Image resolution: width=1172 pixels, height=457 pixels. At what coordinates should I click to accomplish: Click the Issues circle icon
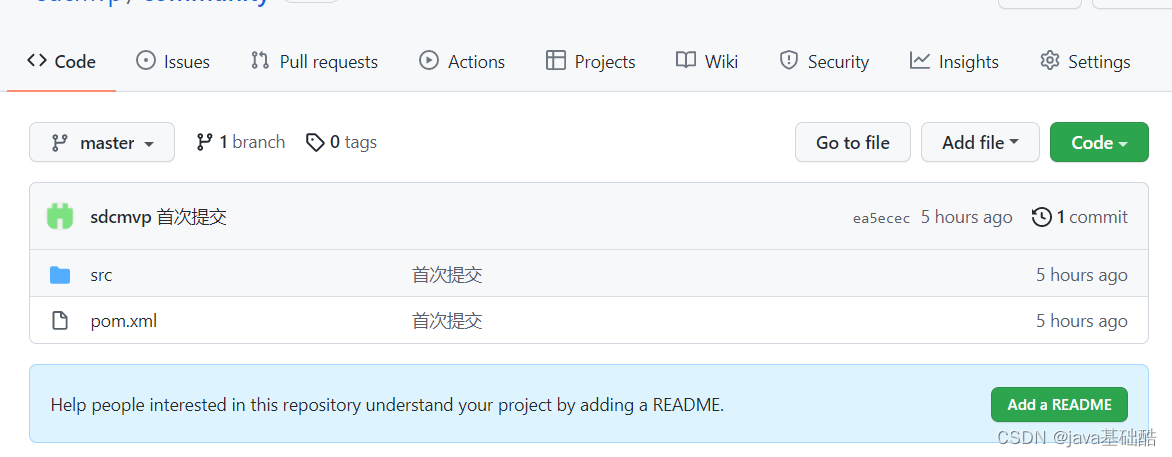[x=146, y=61]
